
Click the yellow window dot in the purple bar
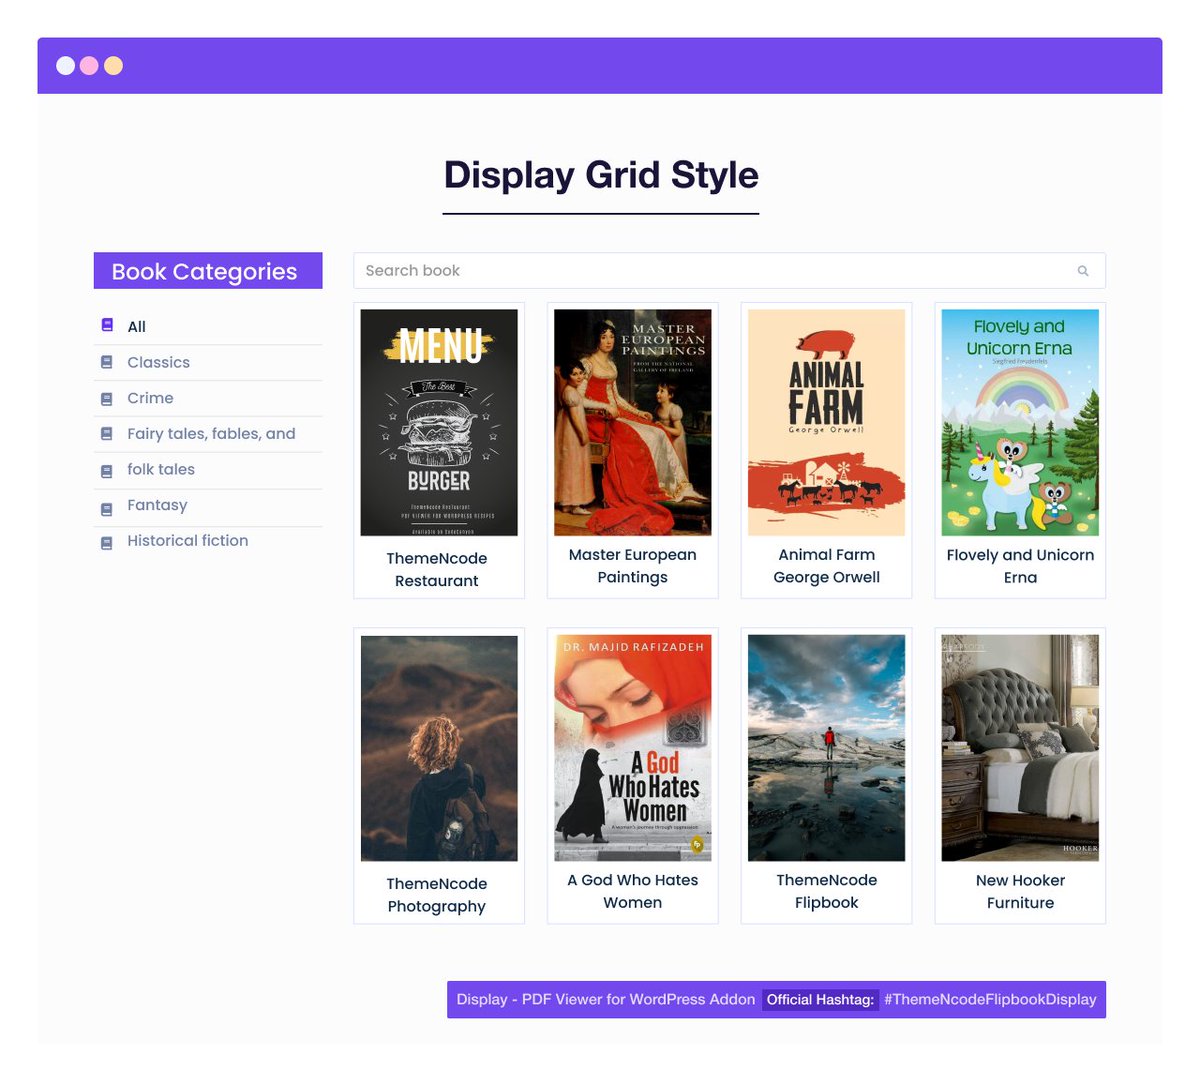(113, 66)
